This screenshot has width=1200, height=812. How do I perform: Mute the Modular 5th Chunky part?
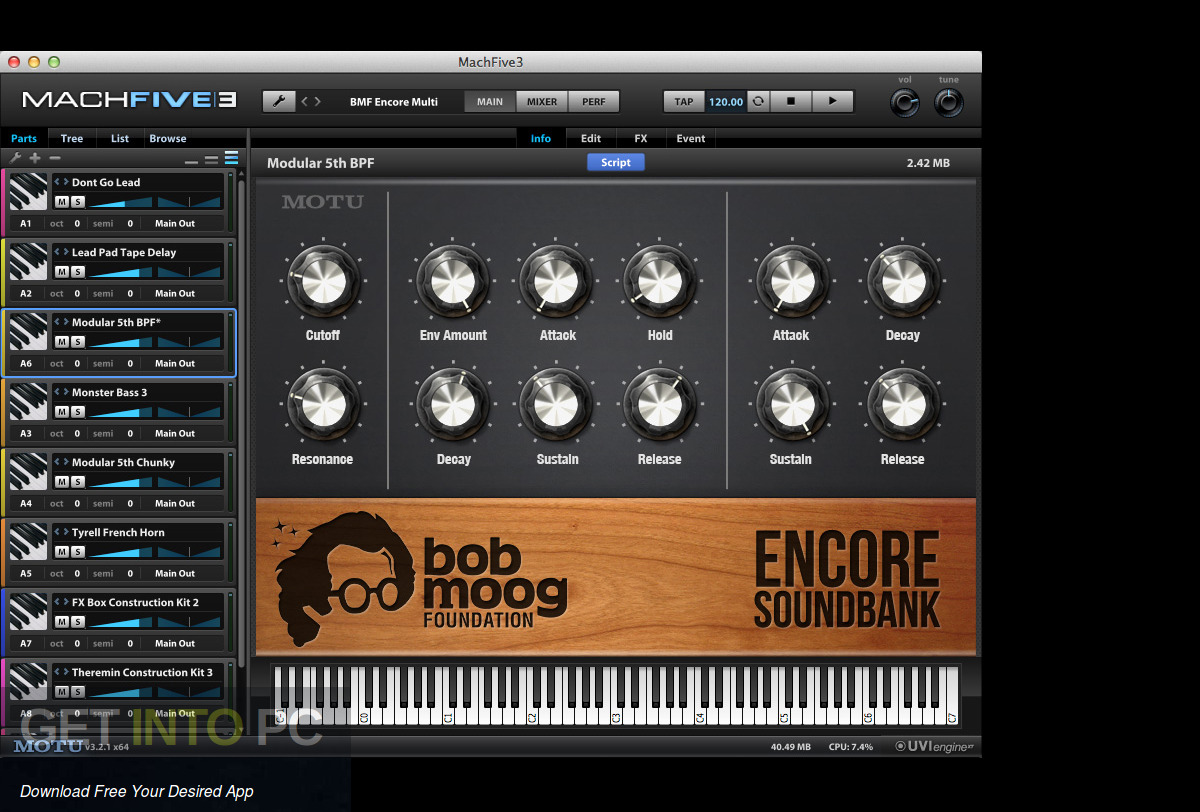click(x=61, y=482)
